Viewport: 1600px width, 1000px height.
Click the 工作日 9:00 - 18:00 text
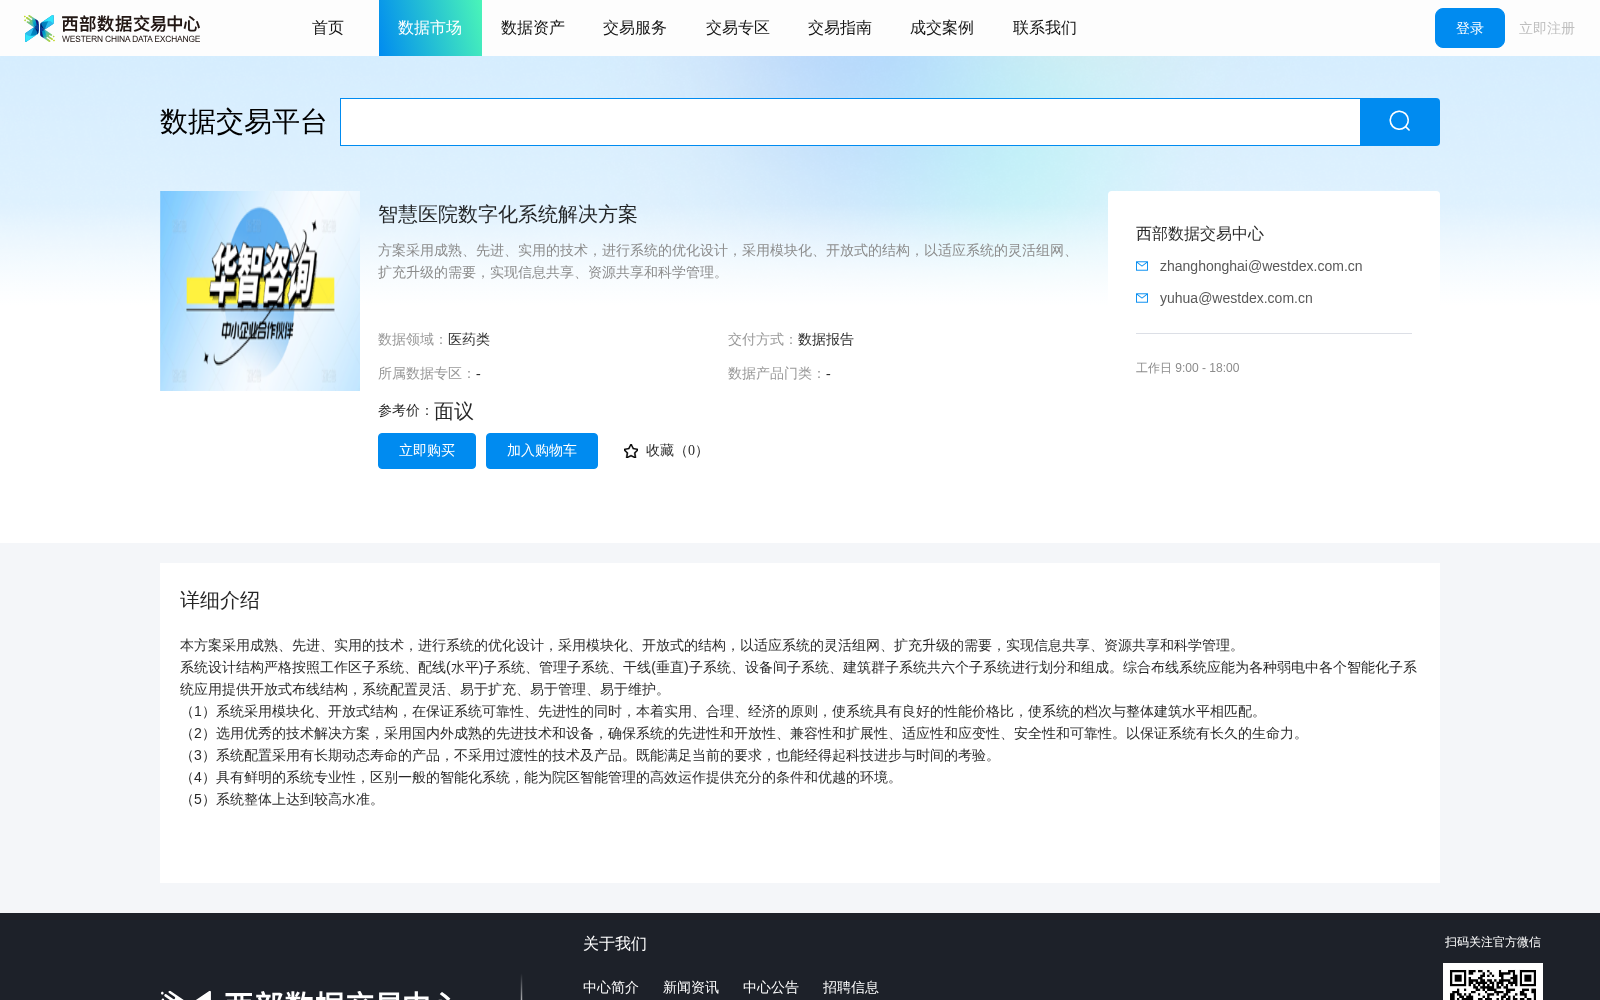pos(1188,368)
